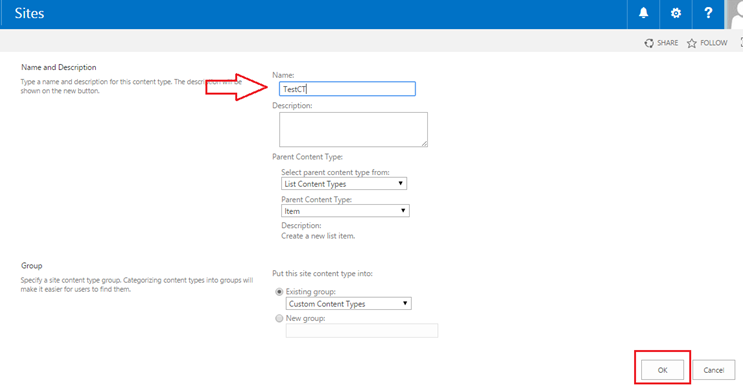Click the FOLLOW label text

(714, 43)
